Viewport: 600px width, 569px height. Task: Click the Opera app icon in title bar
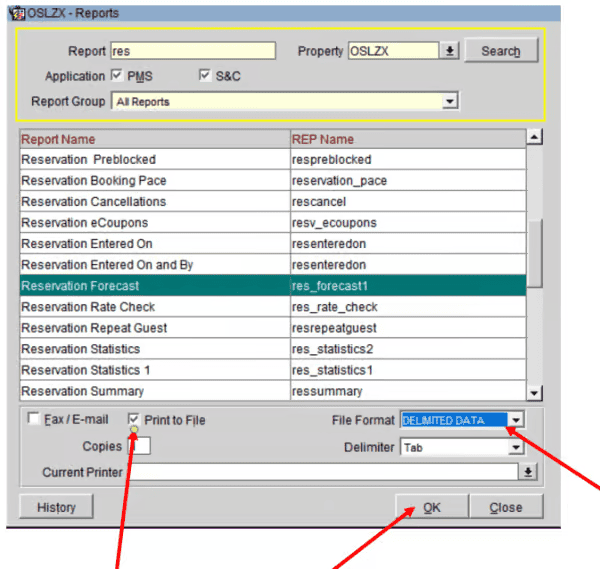[12, 11]
